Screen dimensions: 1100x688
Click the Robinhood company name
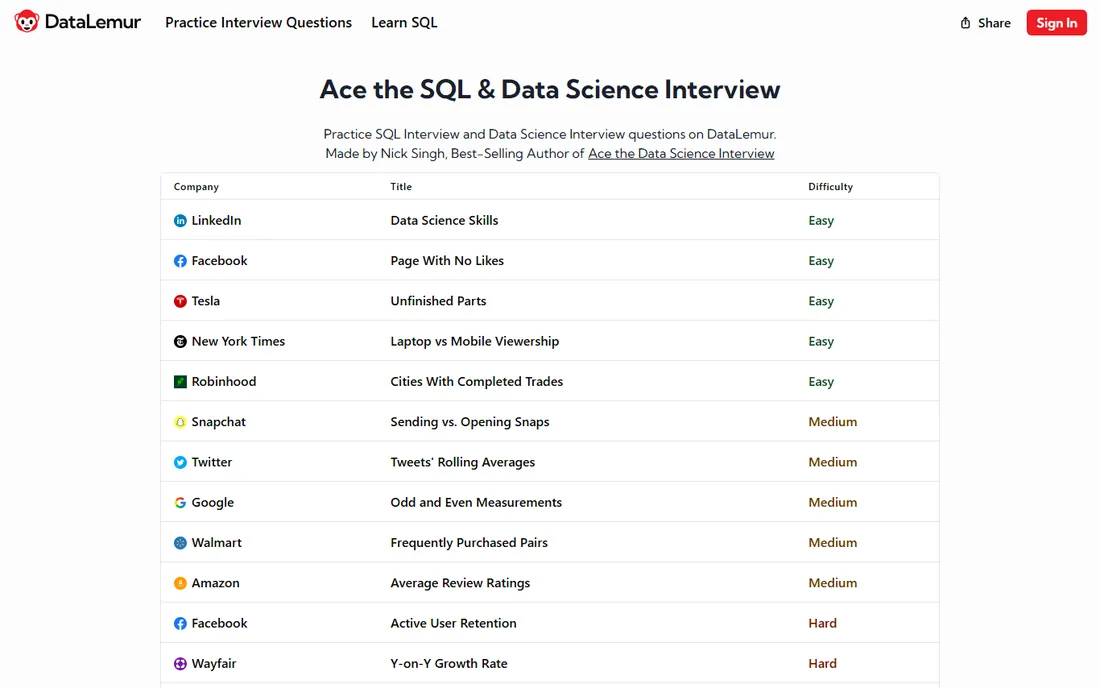coord(224,382)
